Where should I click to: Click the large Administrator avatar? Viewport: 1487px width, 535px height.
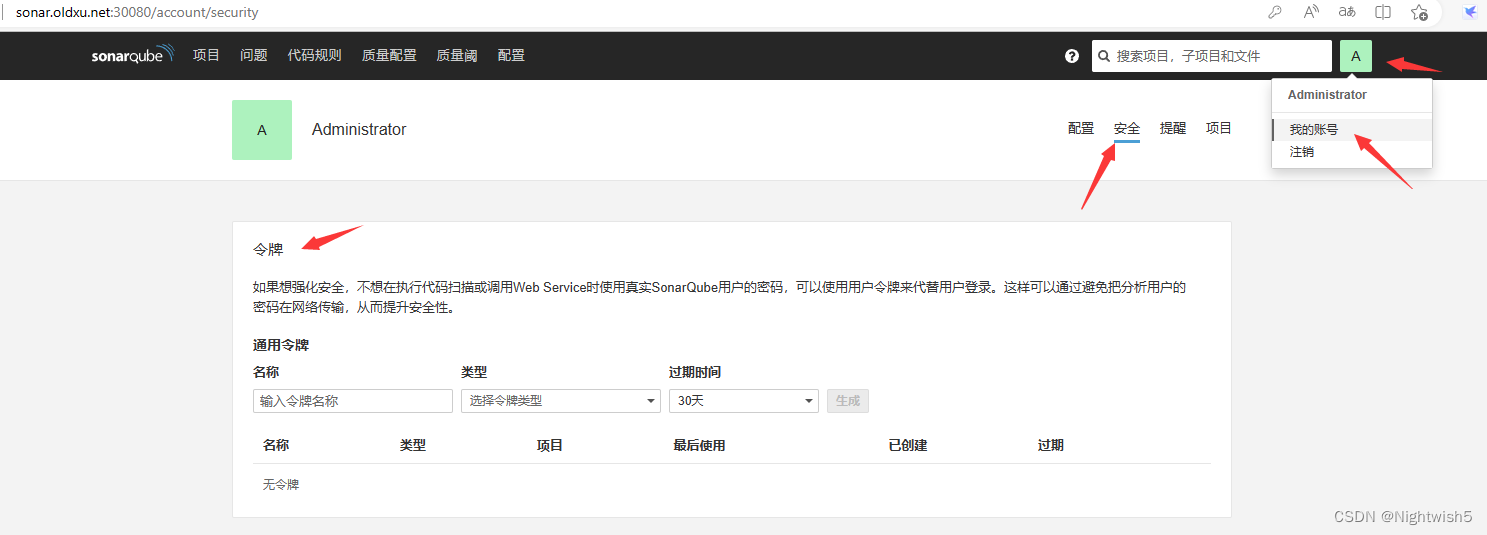tap(262, 130)
